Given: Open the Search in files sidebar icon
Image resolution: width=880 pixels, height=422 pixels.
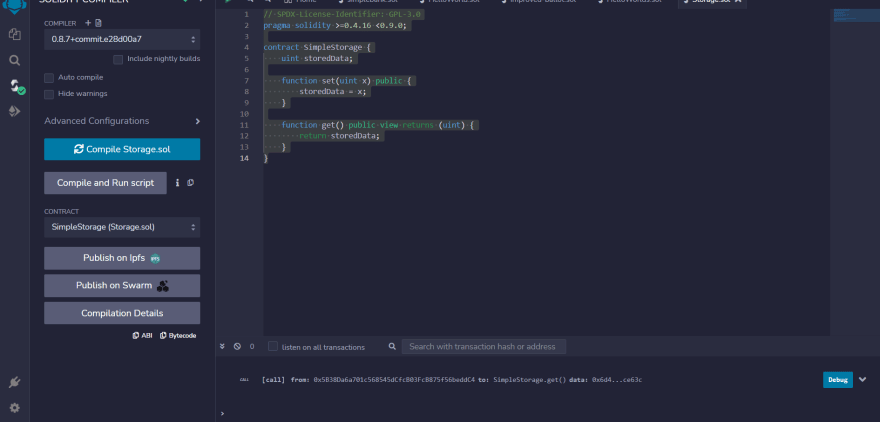Looking at the screenshot, I should point(15,61).
